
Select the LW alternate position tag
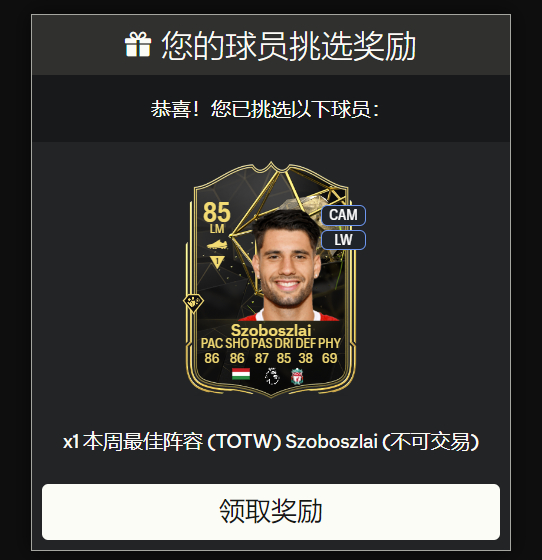click(x=343, y=240)
